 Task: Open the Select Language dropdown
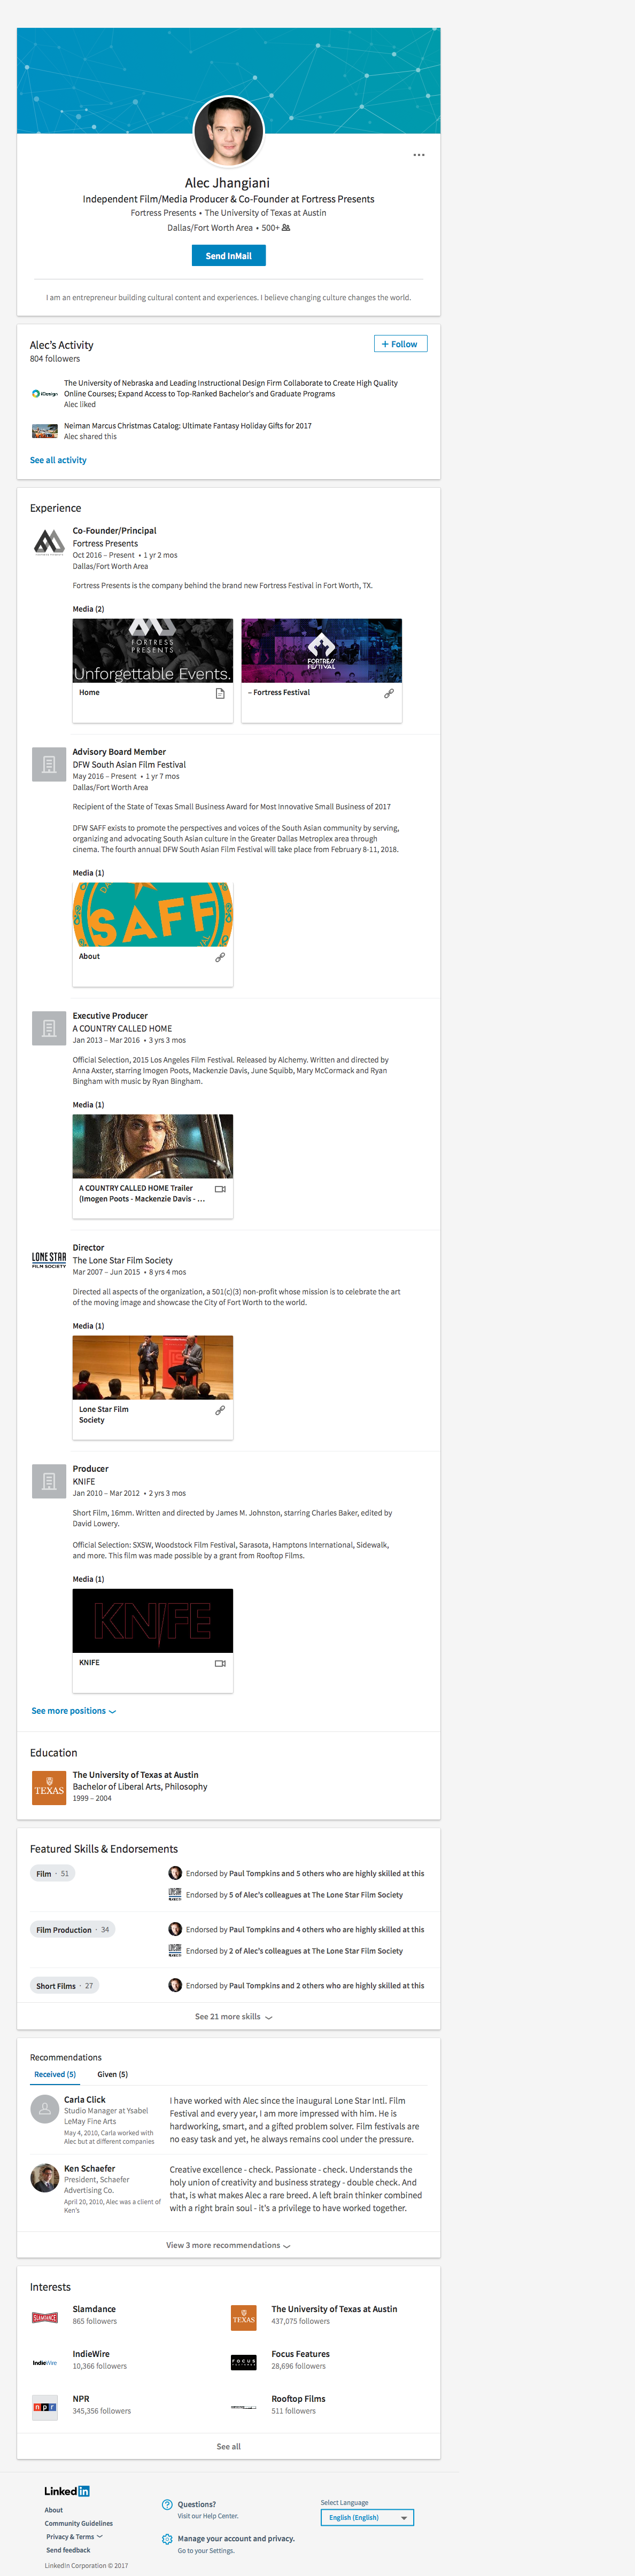[367, 2517]
